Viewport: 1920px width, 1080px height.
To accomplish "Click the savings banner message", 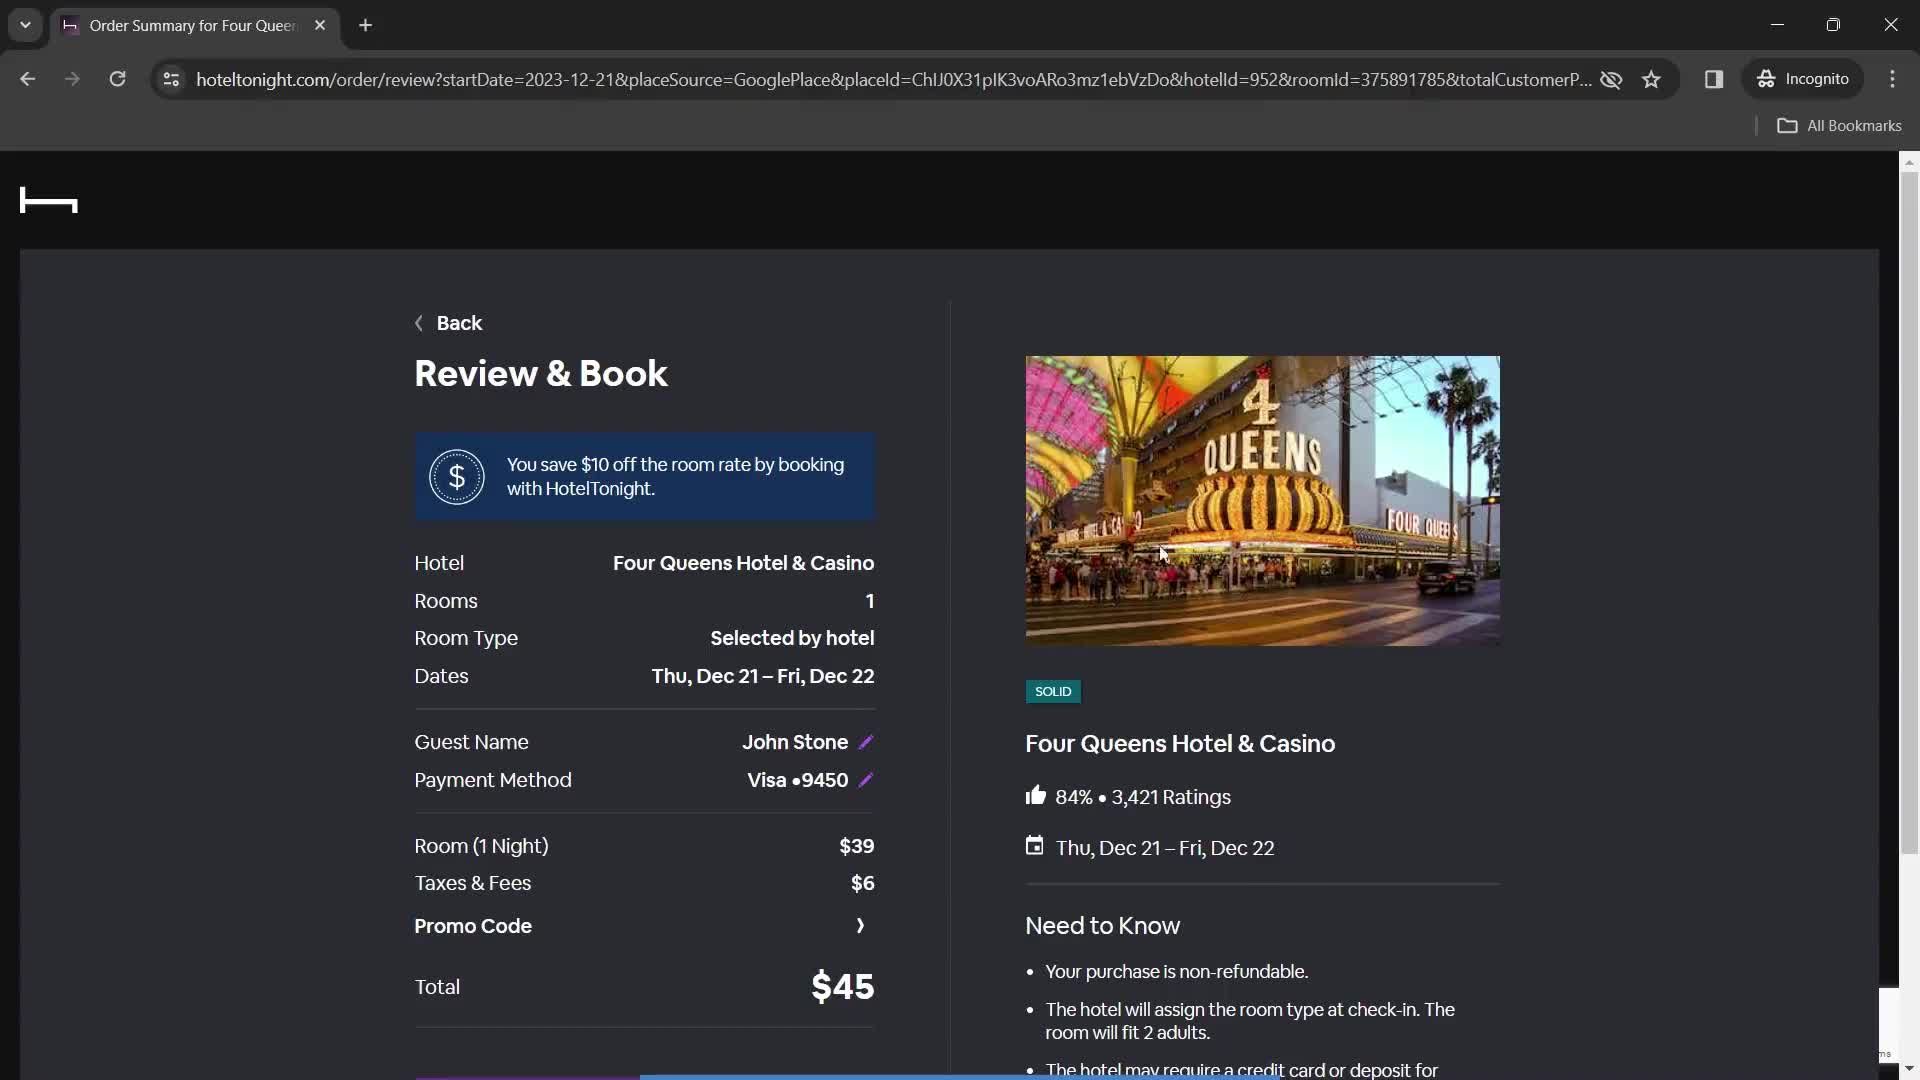I will tap(675, 477).
